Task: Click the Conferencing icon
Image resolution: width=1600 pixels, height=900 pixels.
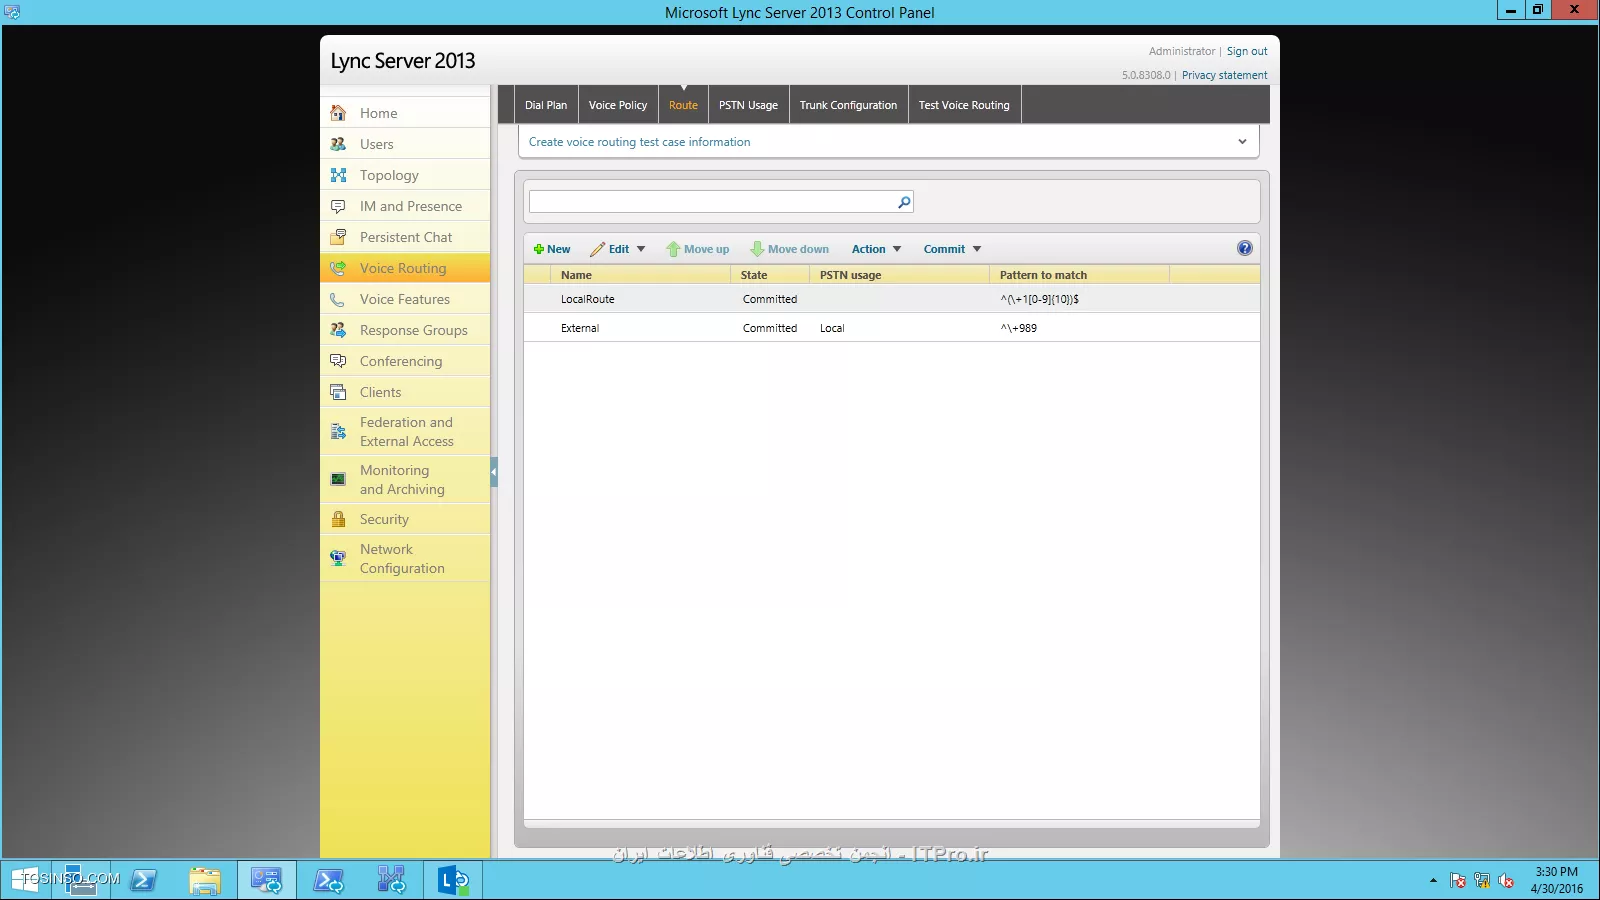Action: (x=338, y=361)
